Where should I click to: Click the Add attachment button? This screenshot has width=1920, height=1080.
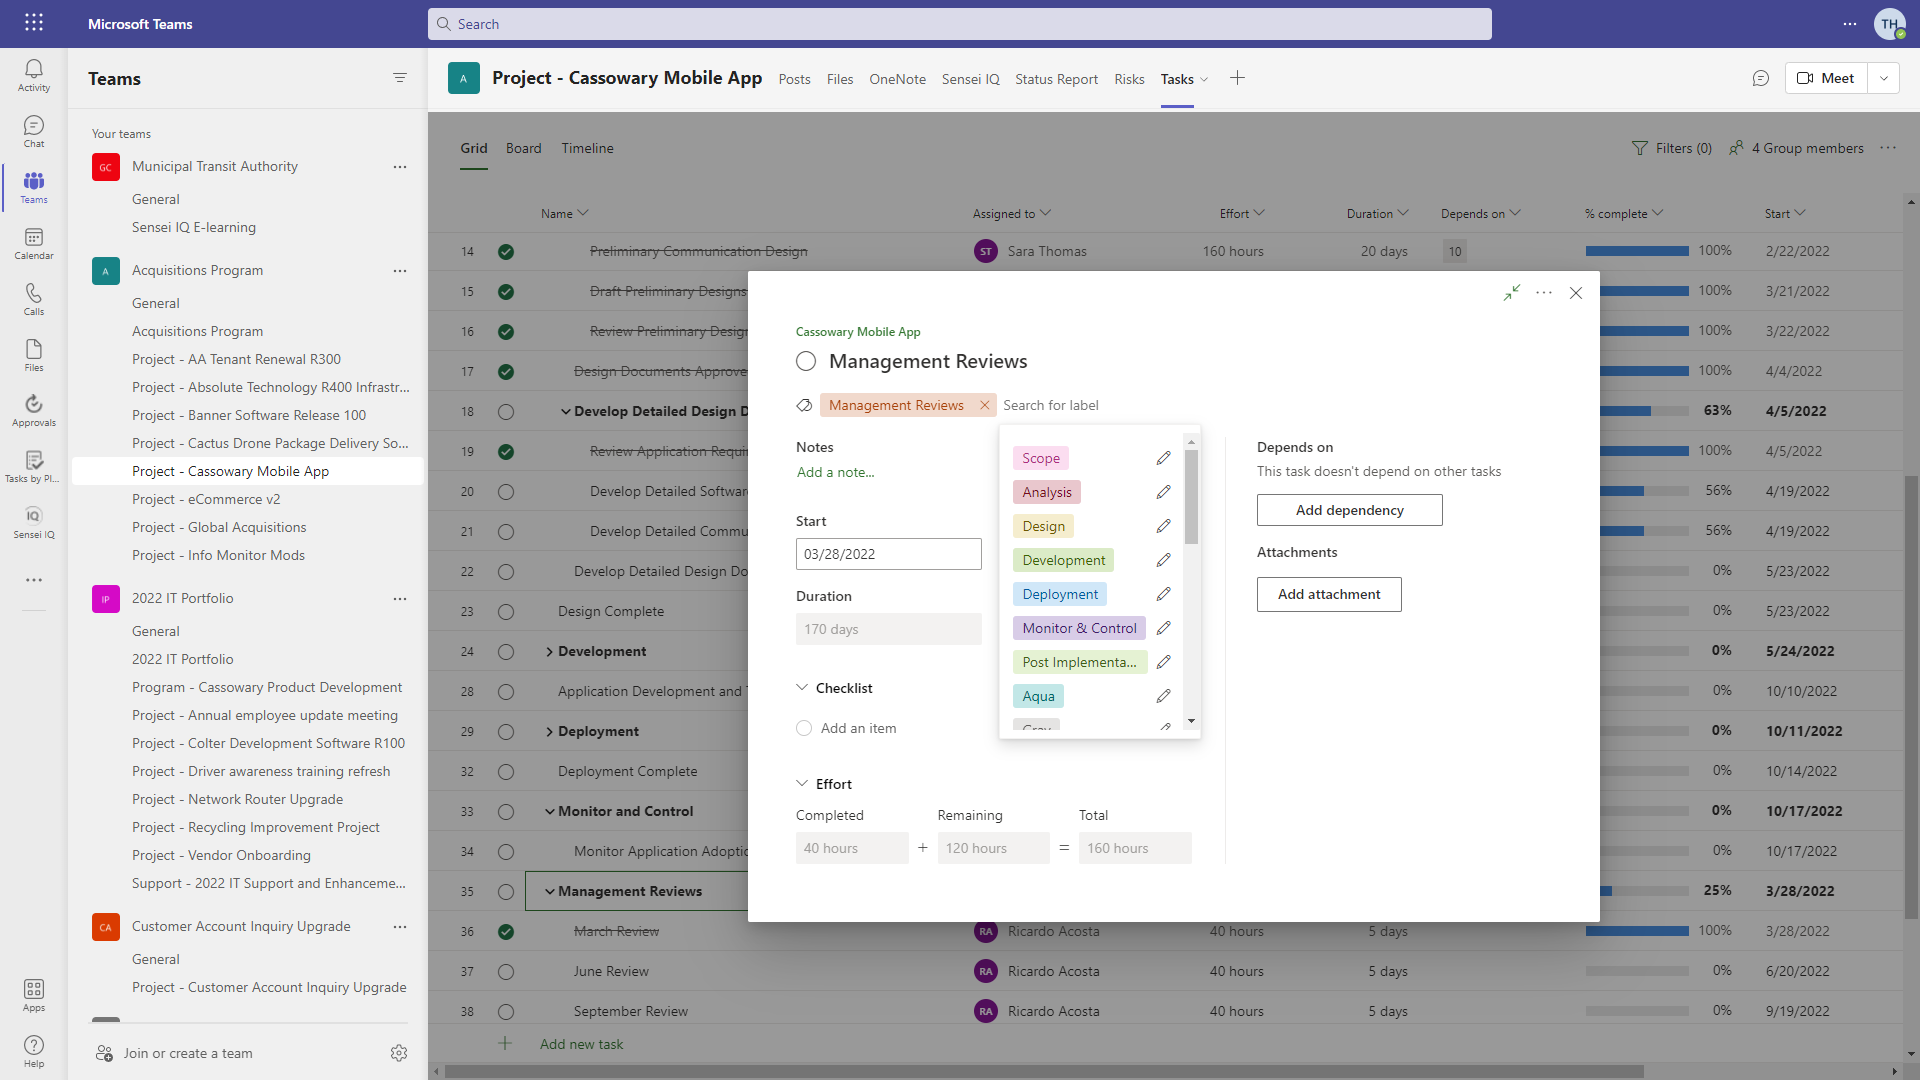(x=1329, y=594)
